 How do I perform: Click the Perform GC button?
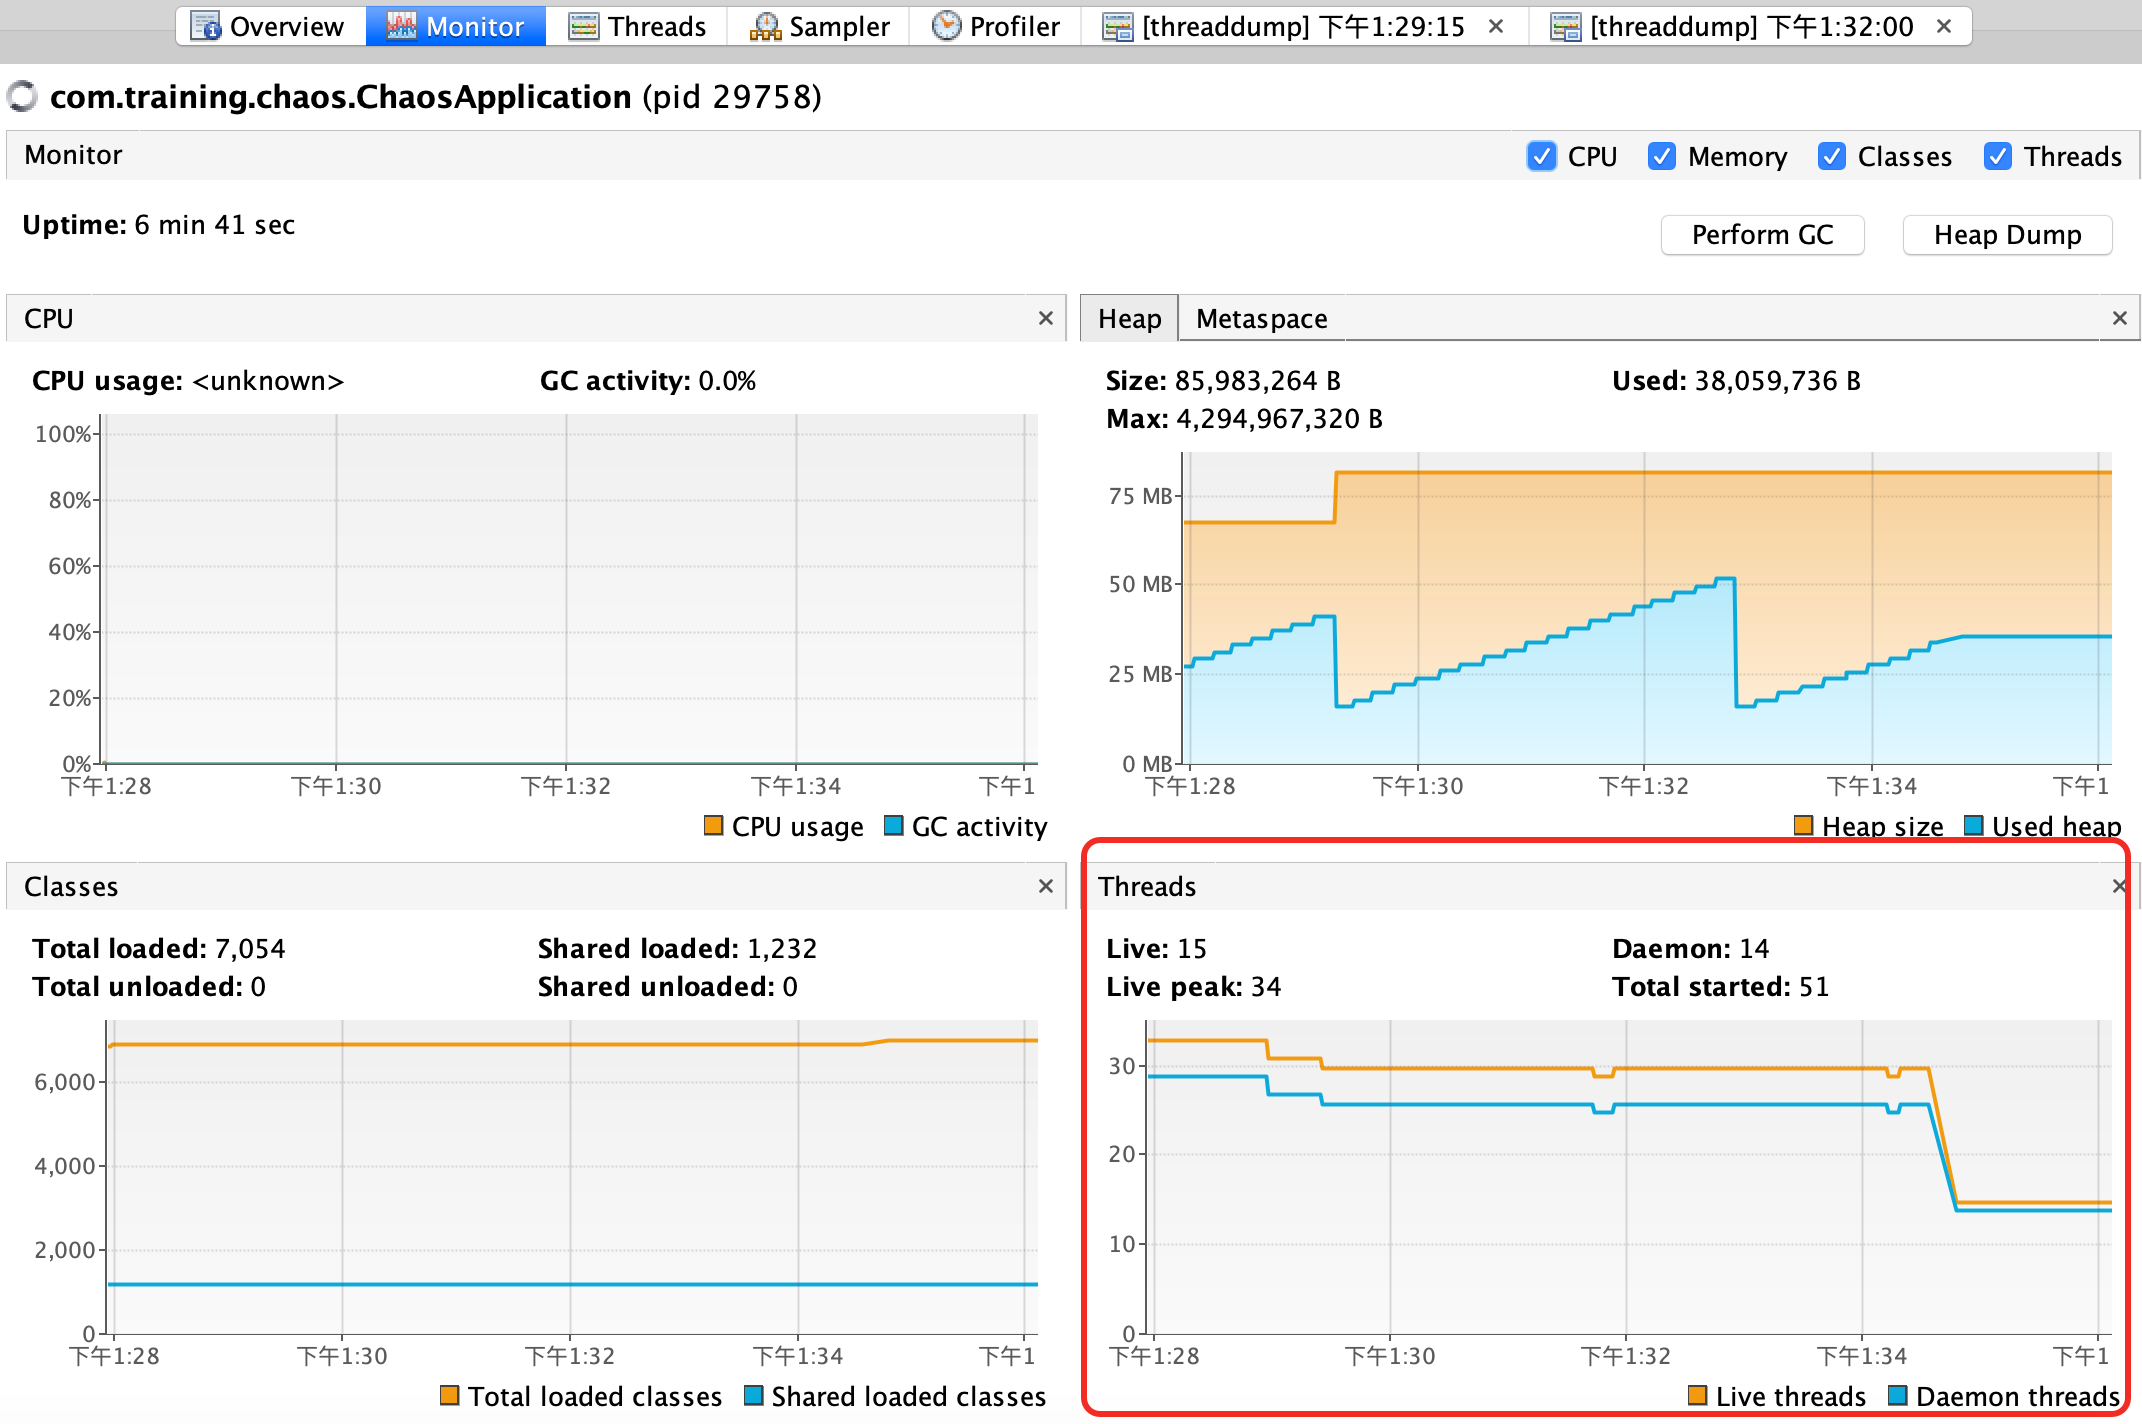(1763, 235)
